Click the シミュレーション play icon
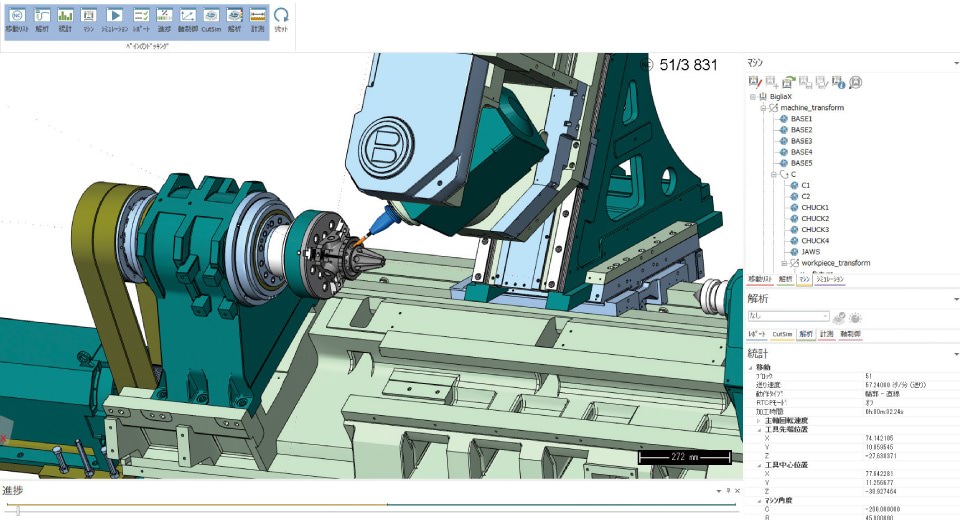Viewport: 960px width, 520px height. click(114, 16)
